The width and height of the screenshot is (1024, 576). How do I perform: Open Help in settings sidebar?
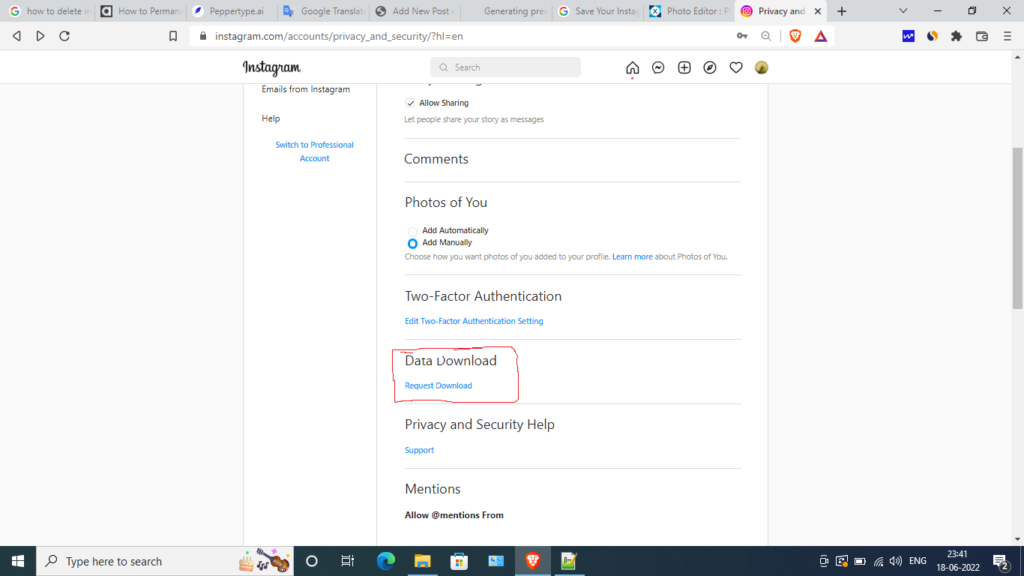point(270,118)
